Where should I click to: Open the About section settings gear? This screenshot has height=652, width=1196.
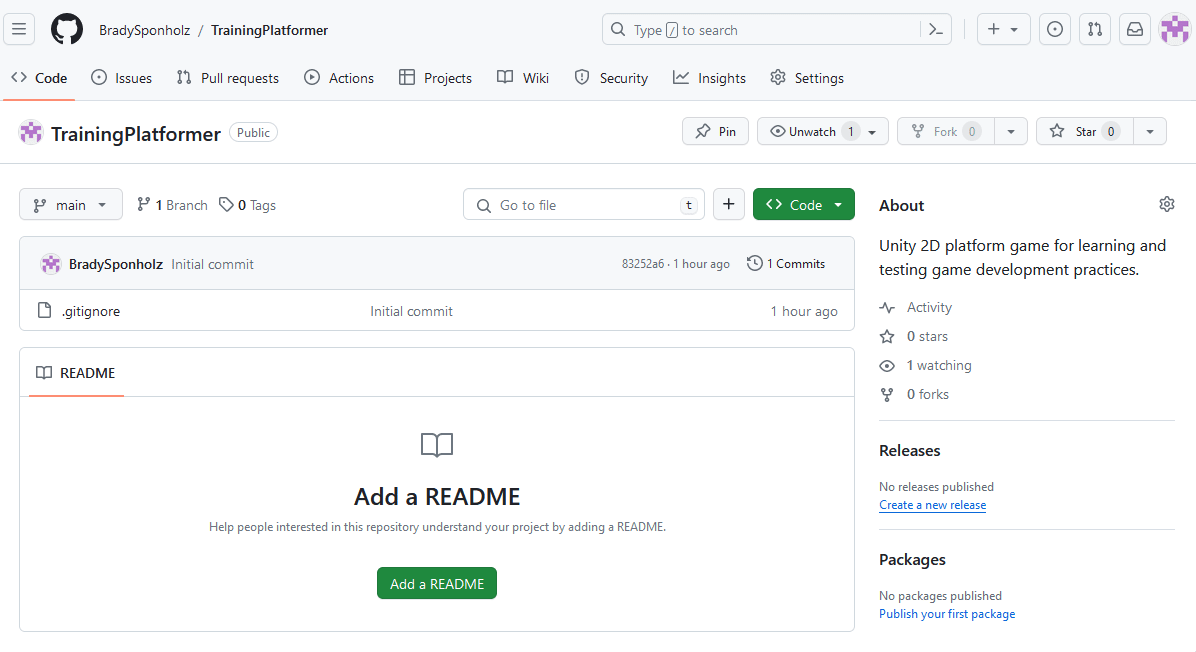coord(1166,204)
